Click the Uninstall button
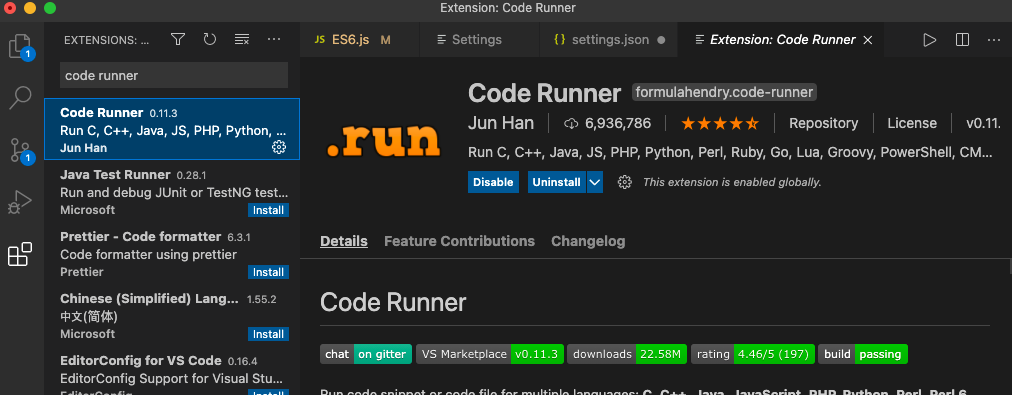Image resolution: width=1012 pixels, height=395 pixels. 556,182
